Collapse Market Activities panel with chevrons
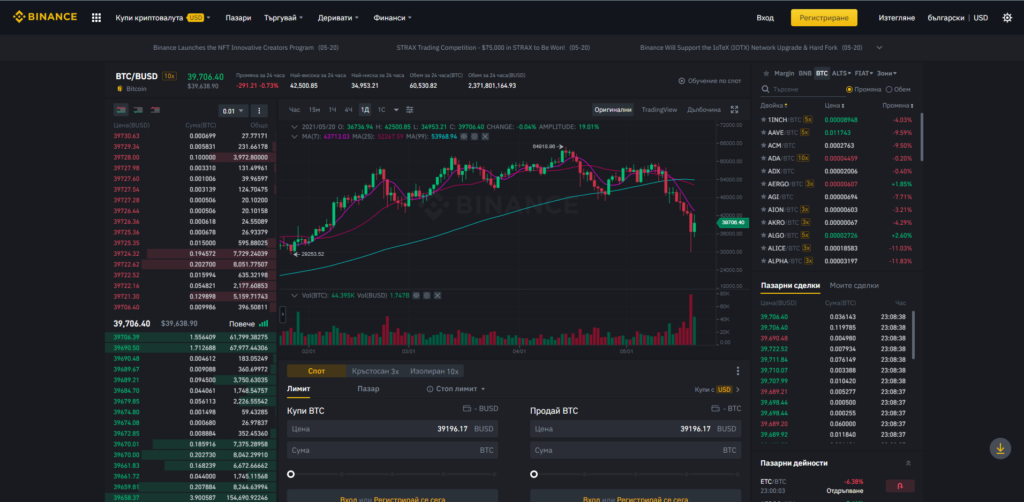Viewport: 1024px width, 502px height. tap(907, 463)
